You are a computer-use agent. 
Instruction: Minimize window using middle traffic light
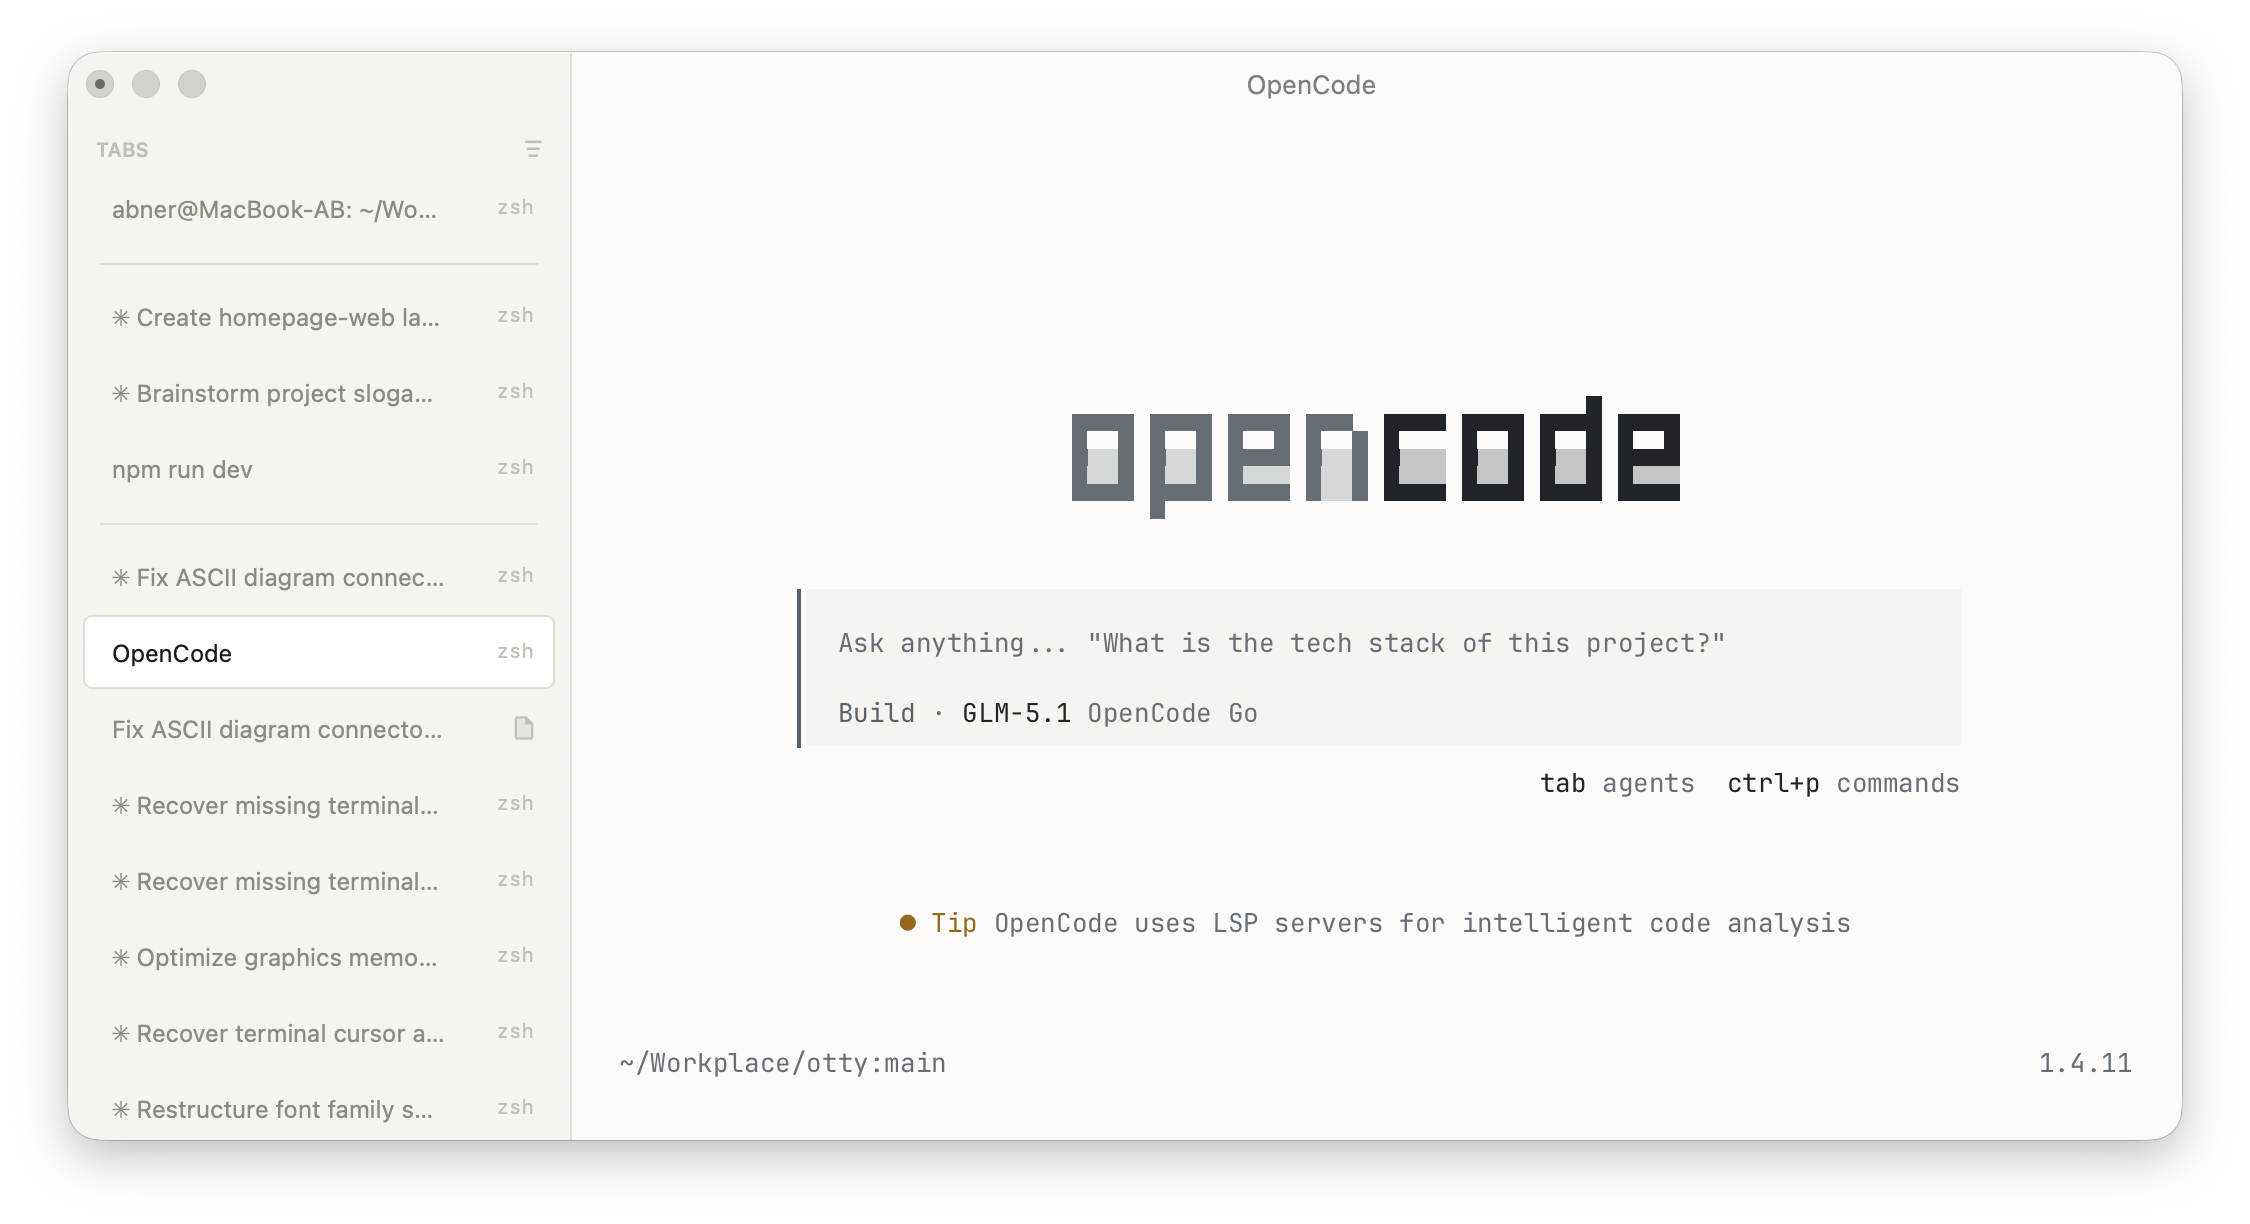pyautogui.click(x=146, y=84)
